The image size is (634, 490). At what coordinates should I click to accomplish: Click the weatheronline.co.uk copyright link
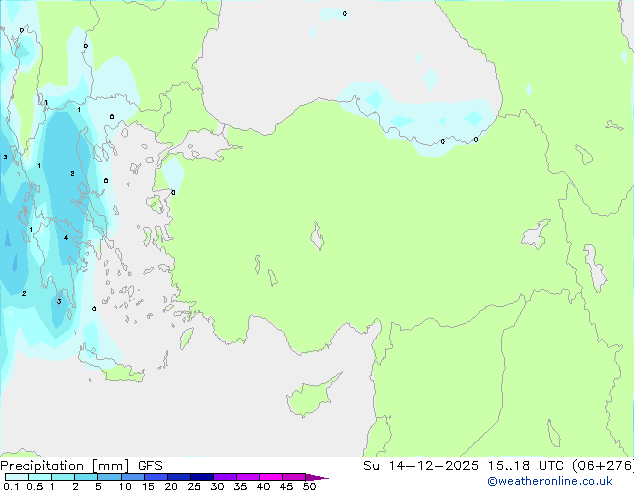[550, 481]
